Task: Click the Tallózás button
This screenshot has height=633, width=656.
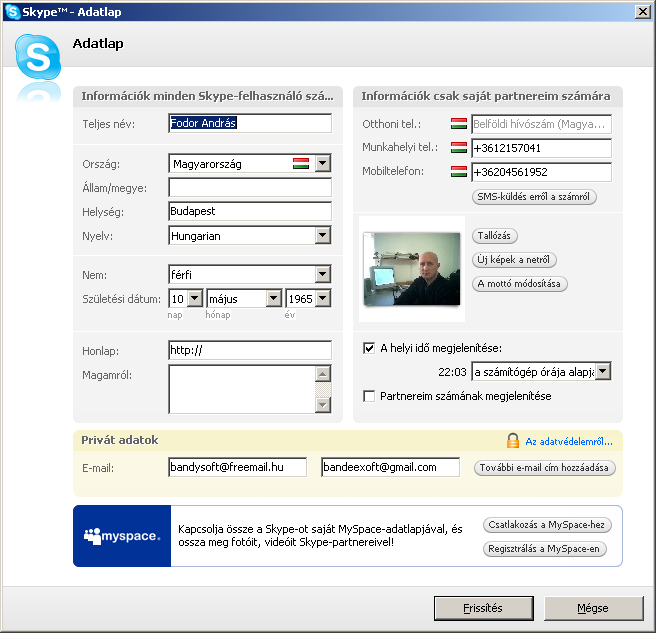Action: (495, 236)
